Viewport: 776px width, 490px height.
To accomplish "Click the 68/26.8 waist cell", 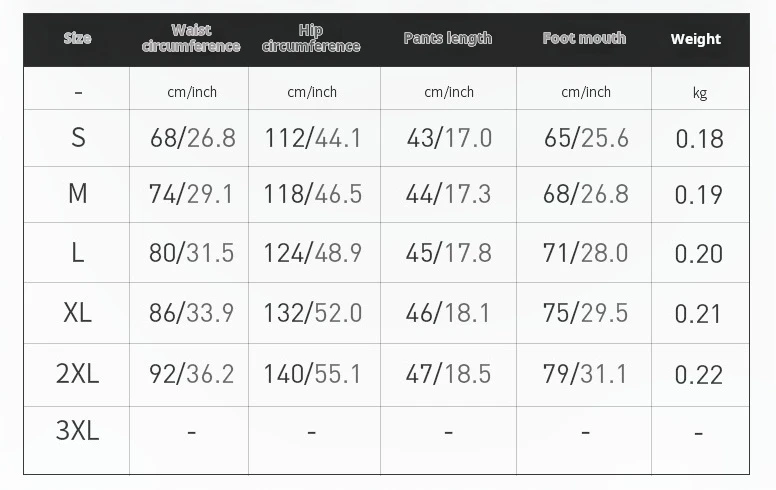I will tap(192, 138).
